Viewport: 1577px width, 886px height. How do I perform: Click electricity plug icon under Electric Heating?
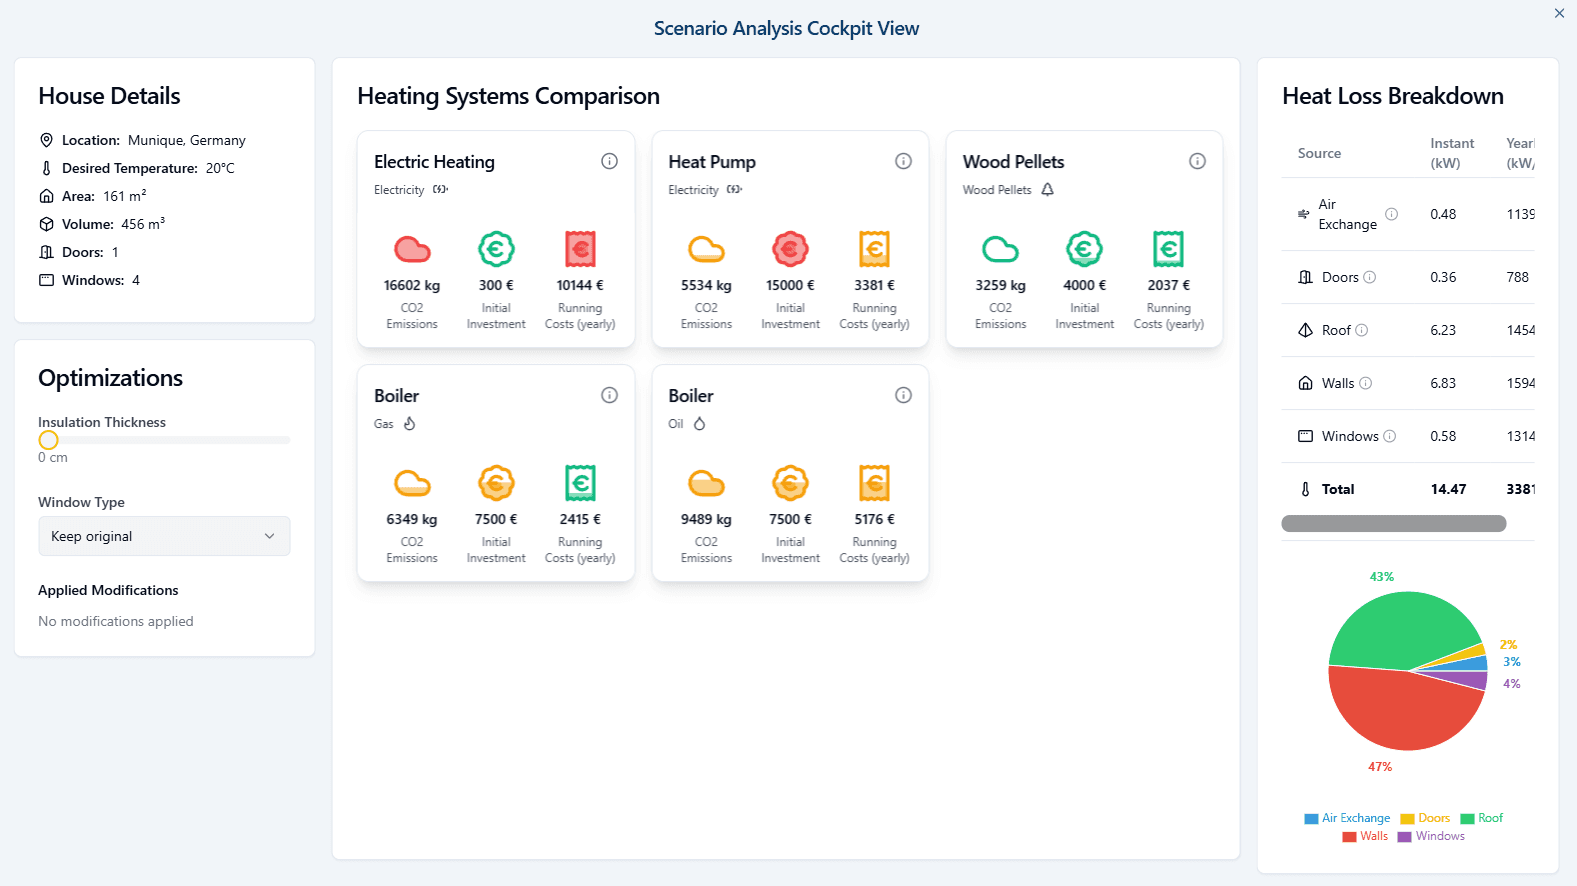pyautogui.click(x=440, y=190)
